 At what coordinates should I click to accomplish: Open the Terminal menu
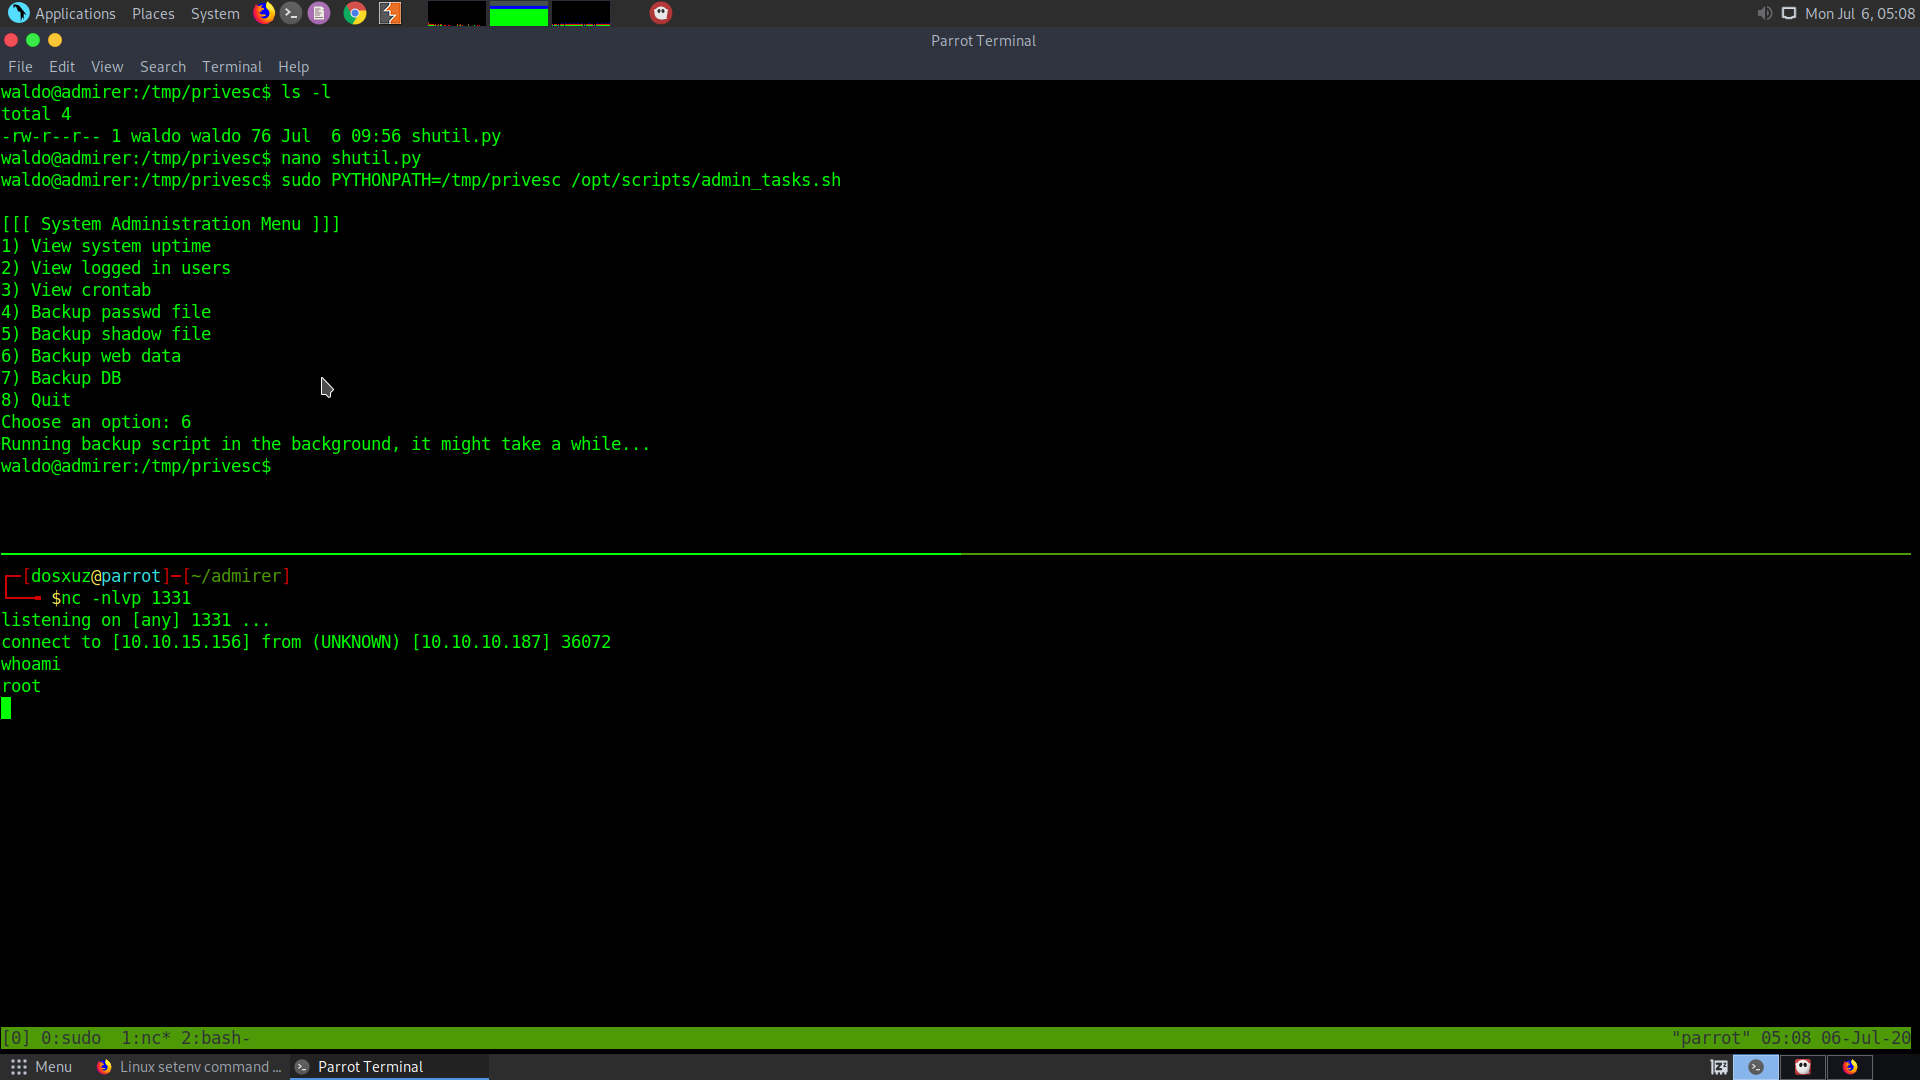point(231,67)
